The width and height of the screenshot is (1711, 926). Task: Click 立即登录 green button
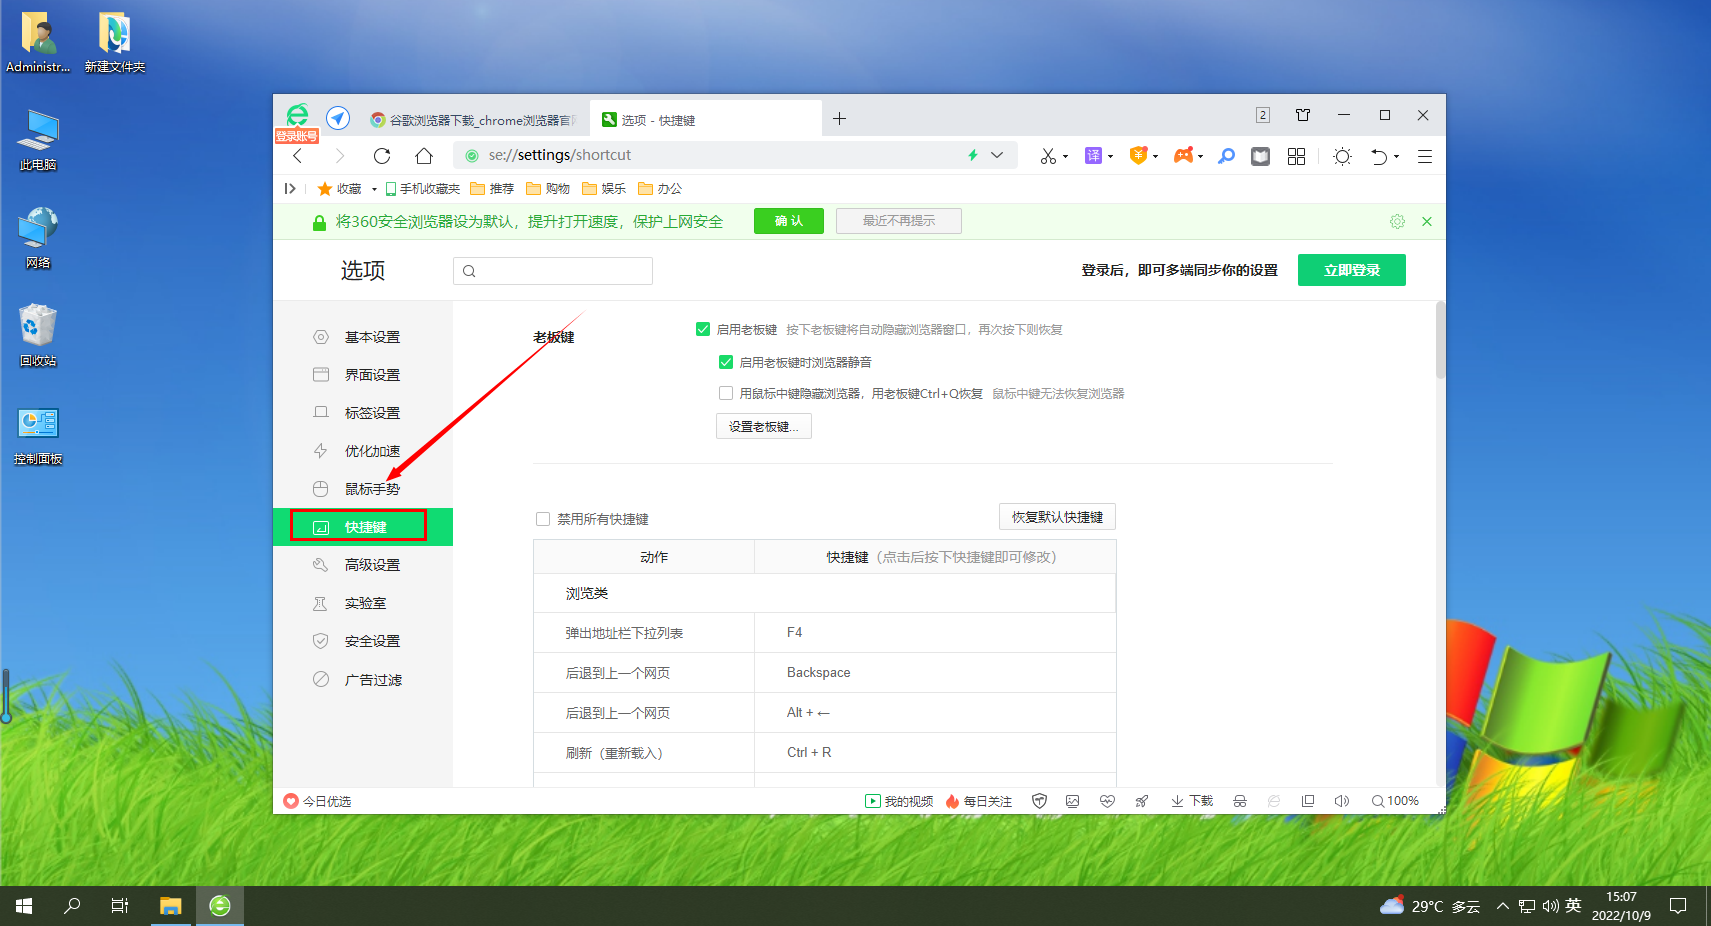pos(1352,270)
